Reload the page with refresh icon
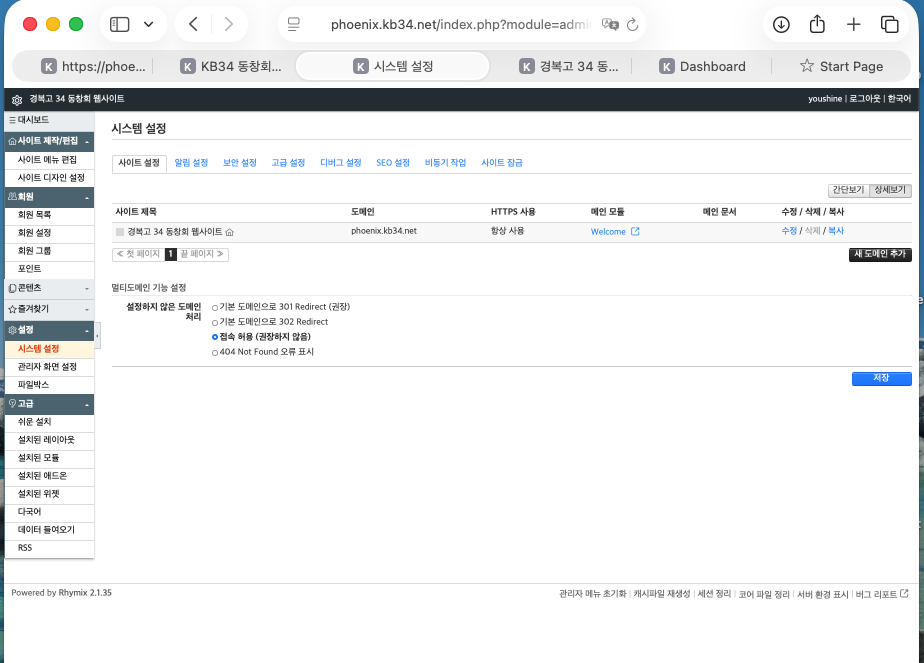Image resolution: width=924 pixels, height=663 pixels. pos(632,24)
